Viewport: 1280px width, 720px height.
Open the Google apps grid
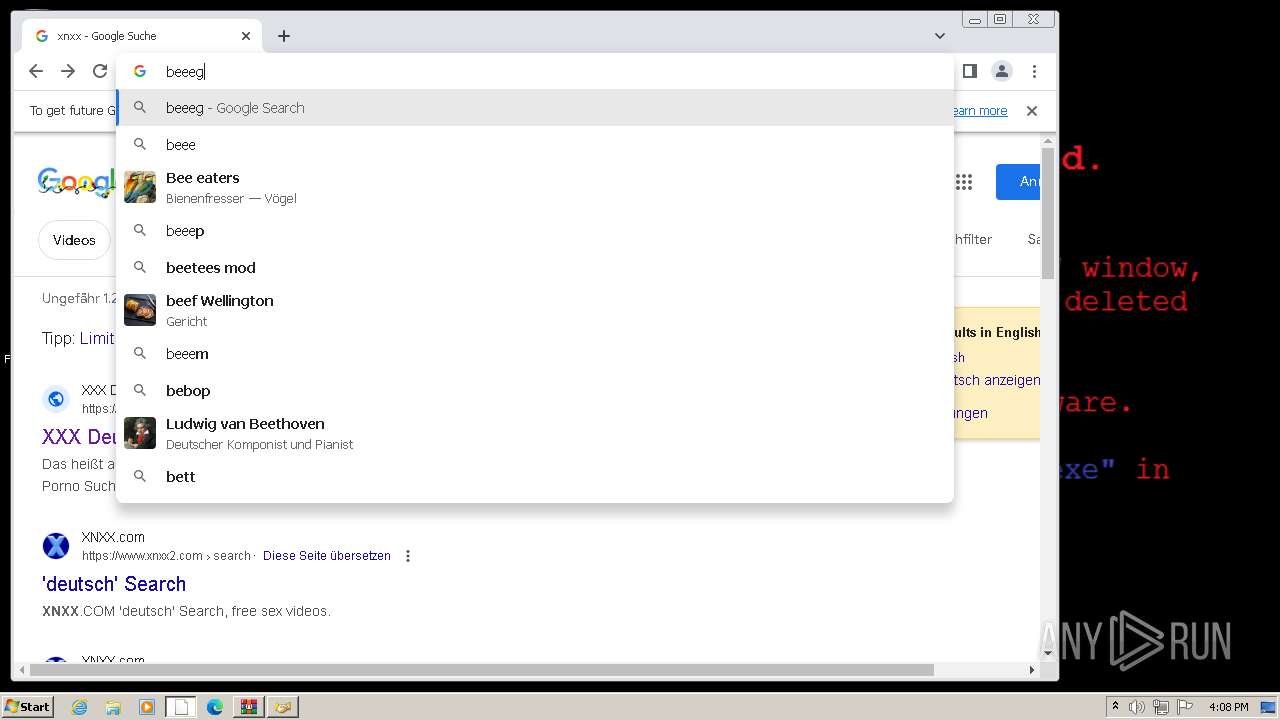point(964,182)
